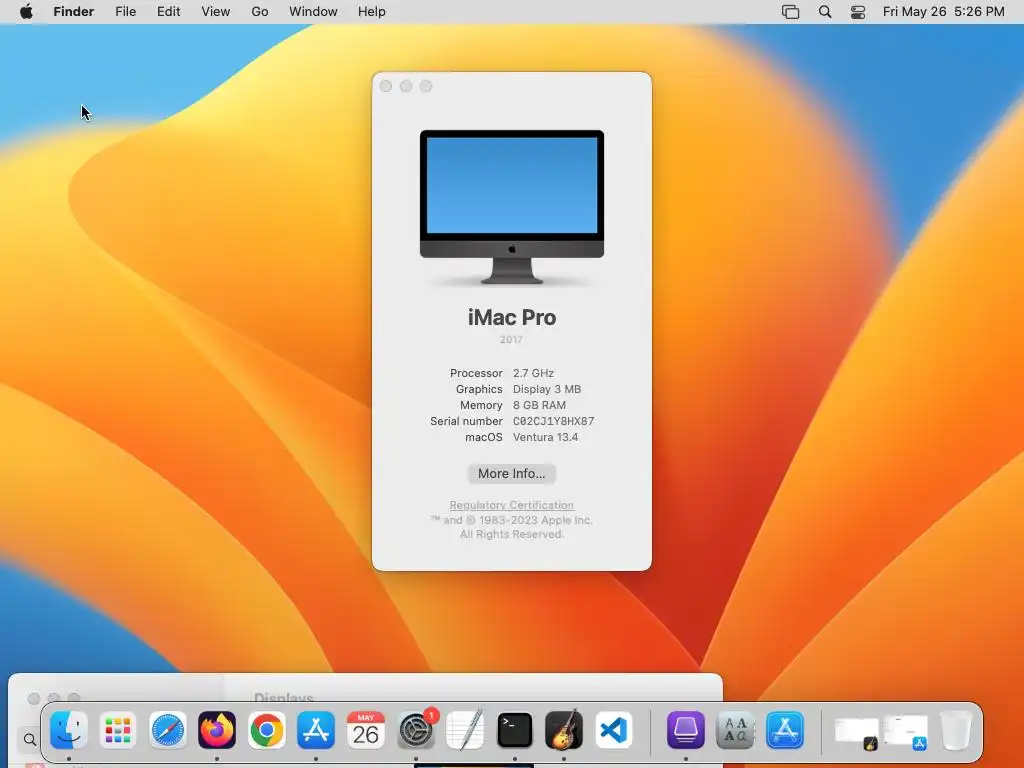Click the overlapping windows icon in the menu bar
Screen dimensions: 1024x768
[x=790, y=12]
